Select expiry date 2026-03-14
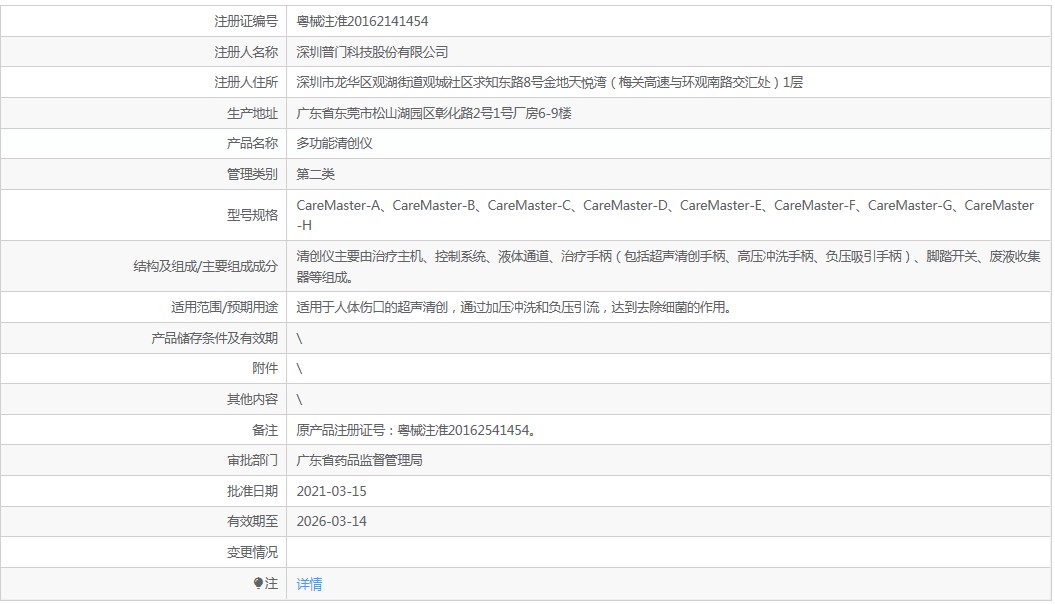This screenshot has width=1055, height=604. [331, 521]
